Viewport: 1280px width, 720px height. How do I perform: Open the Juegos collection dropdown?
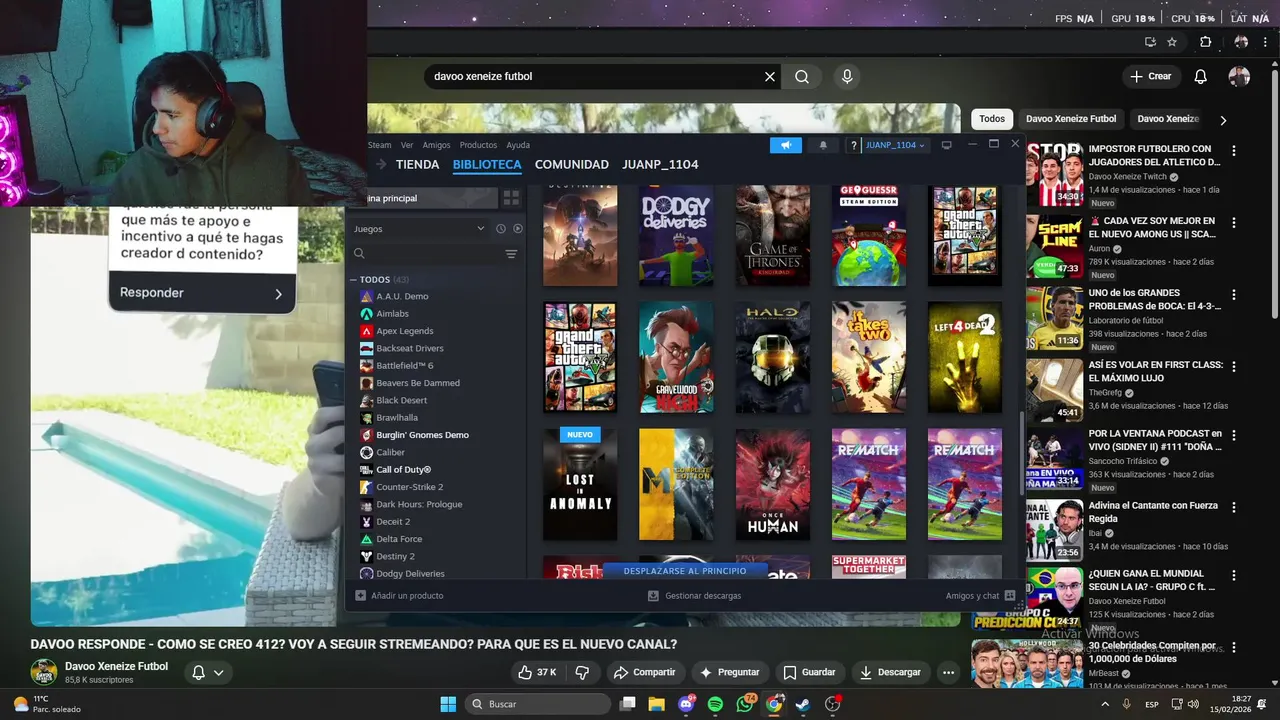(419, 229)
